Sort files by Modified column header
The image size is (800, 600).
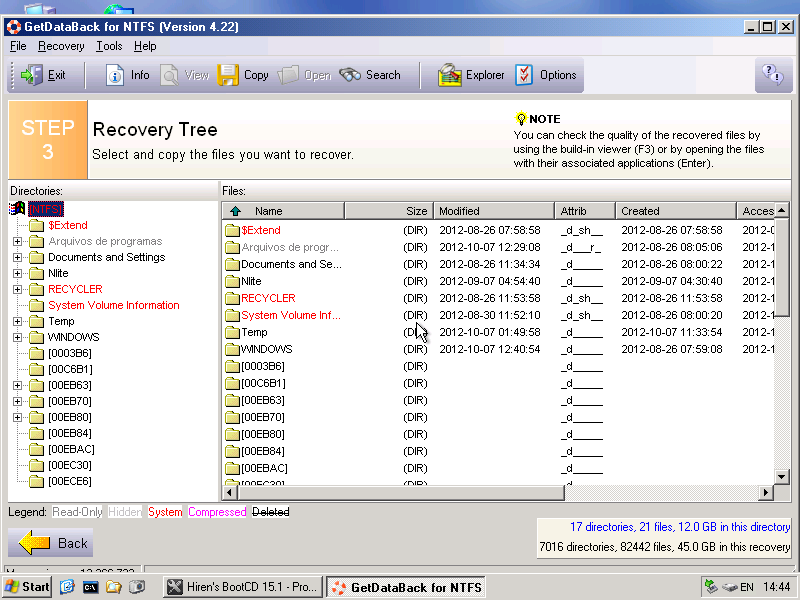[x=494, y=211]
